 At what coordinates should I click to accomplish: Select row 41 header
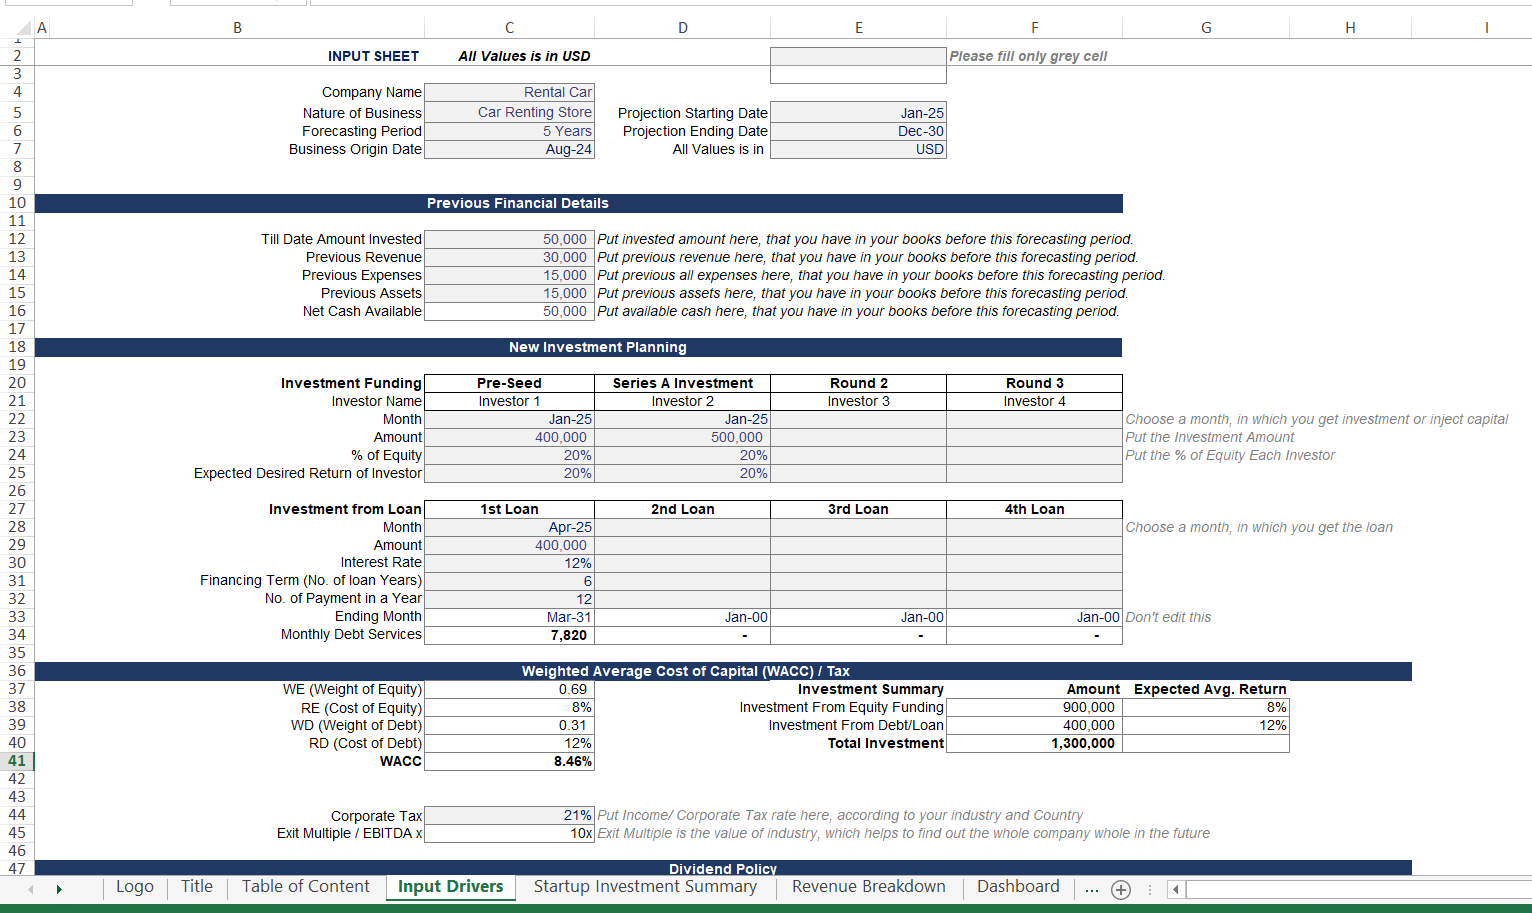[17, 761]
